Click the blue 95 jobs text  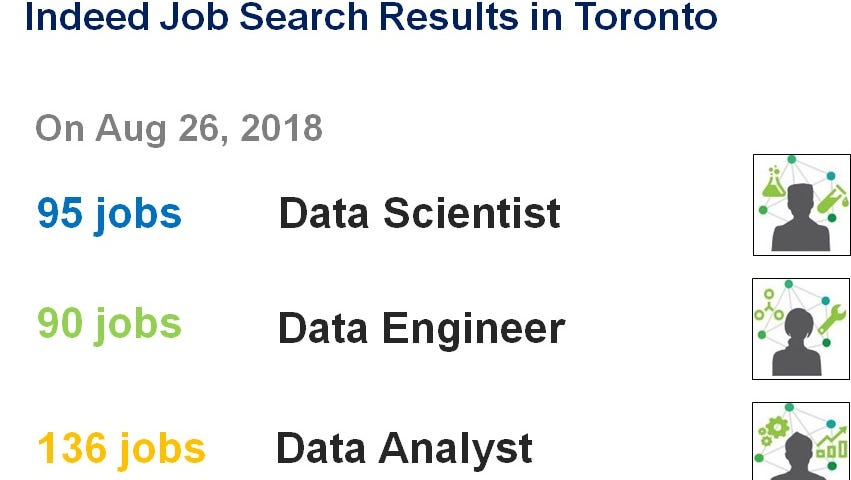109,214
